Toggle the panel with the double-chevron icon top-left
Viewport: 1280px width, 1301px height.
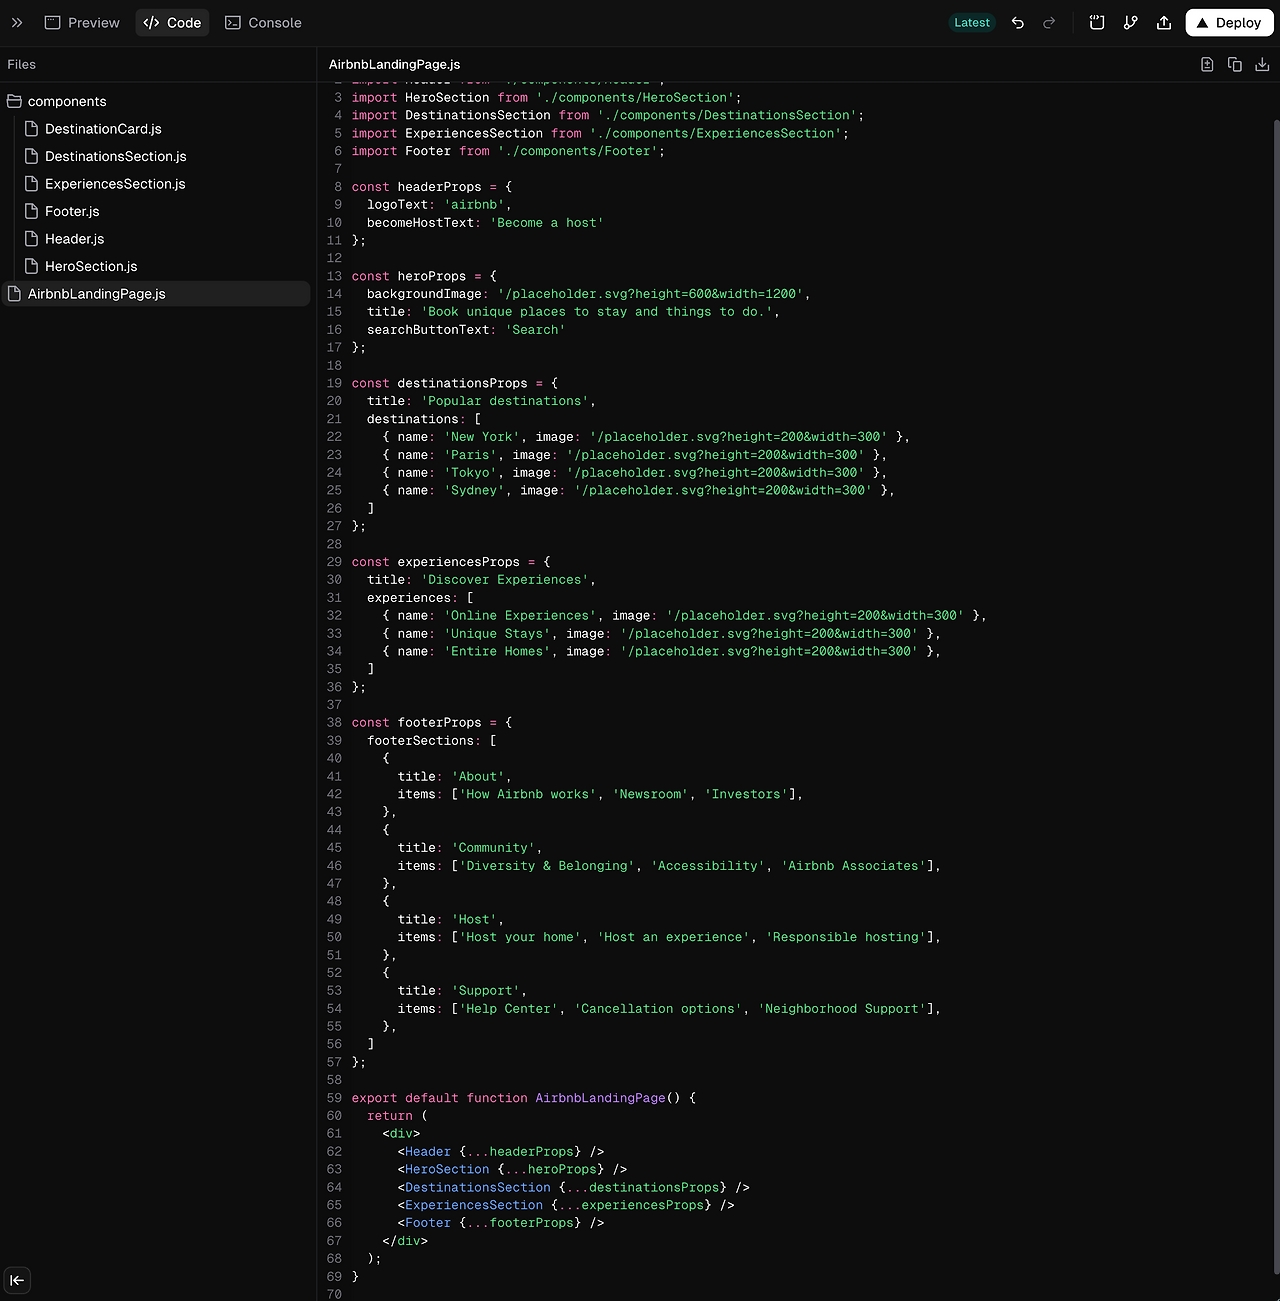16,22
